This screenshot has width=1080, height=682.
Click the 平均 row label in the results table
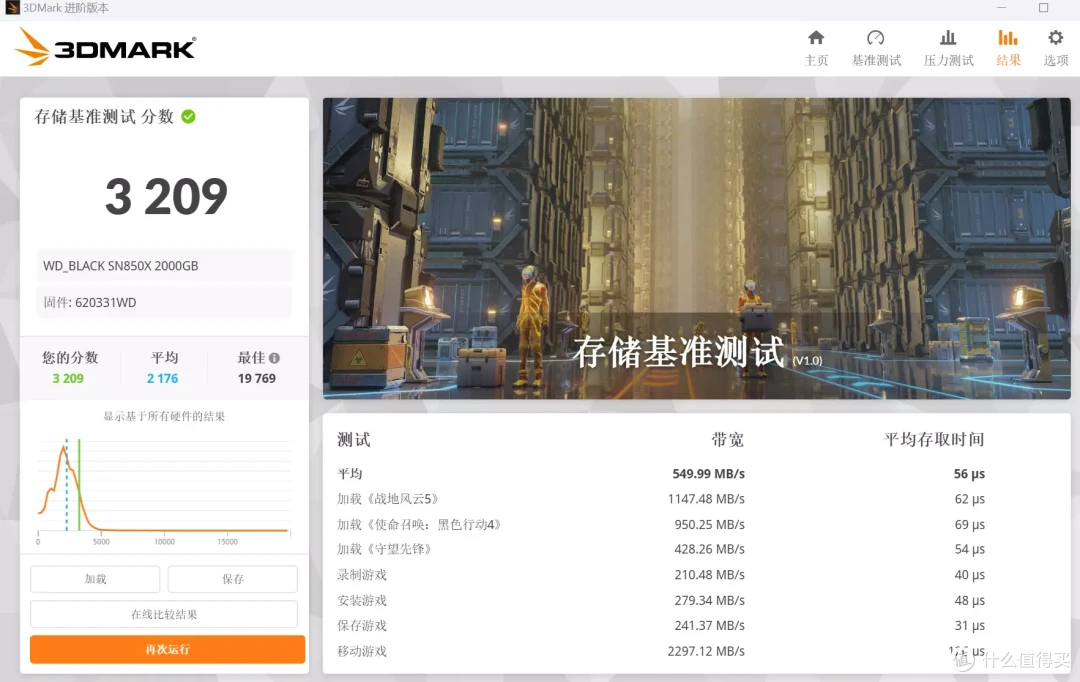pyautogui.click(x=350, y=473)
